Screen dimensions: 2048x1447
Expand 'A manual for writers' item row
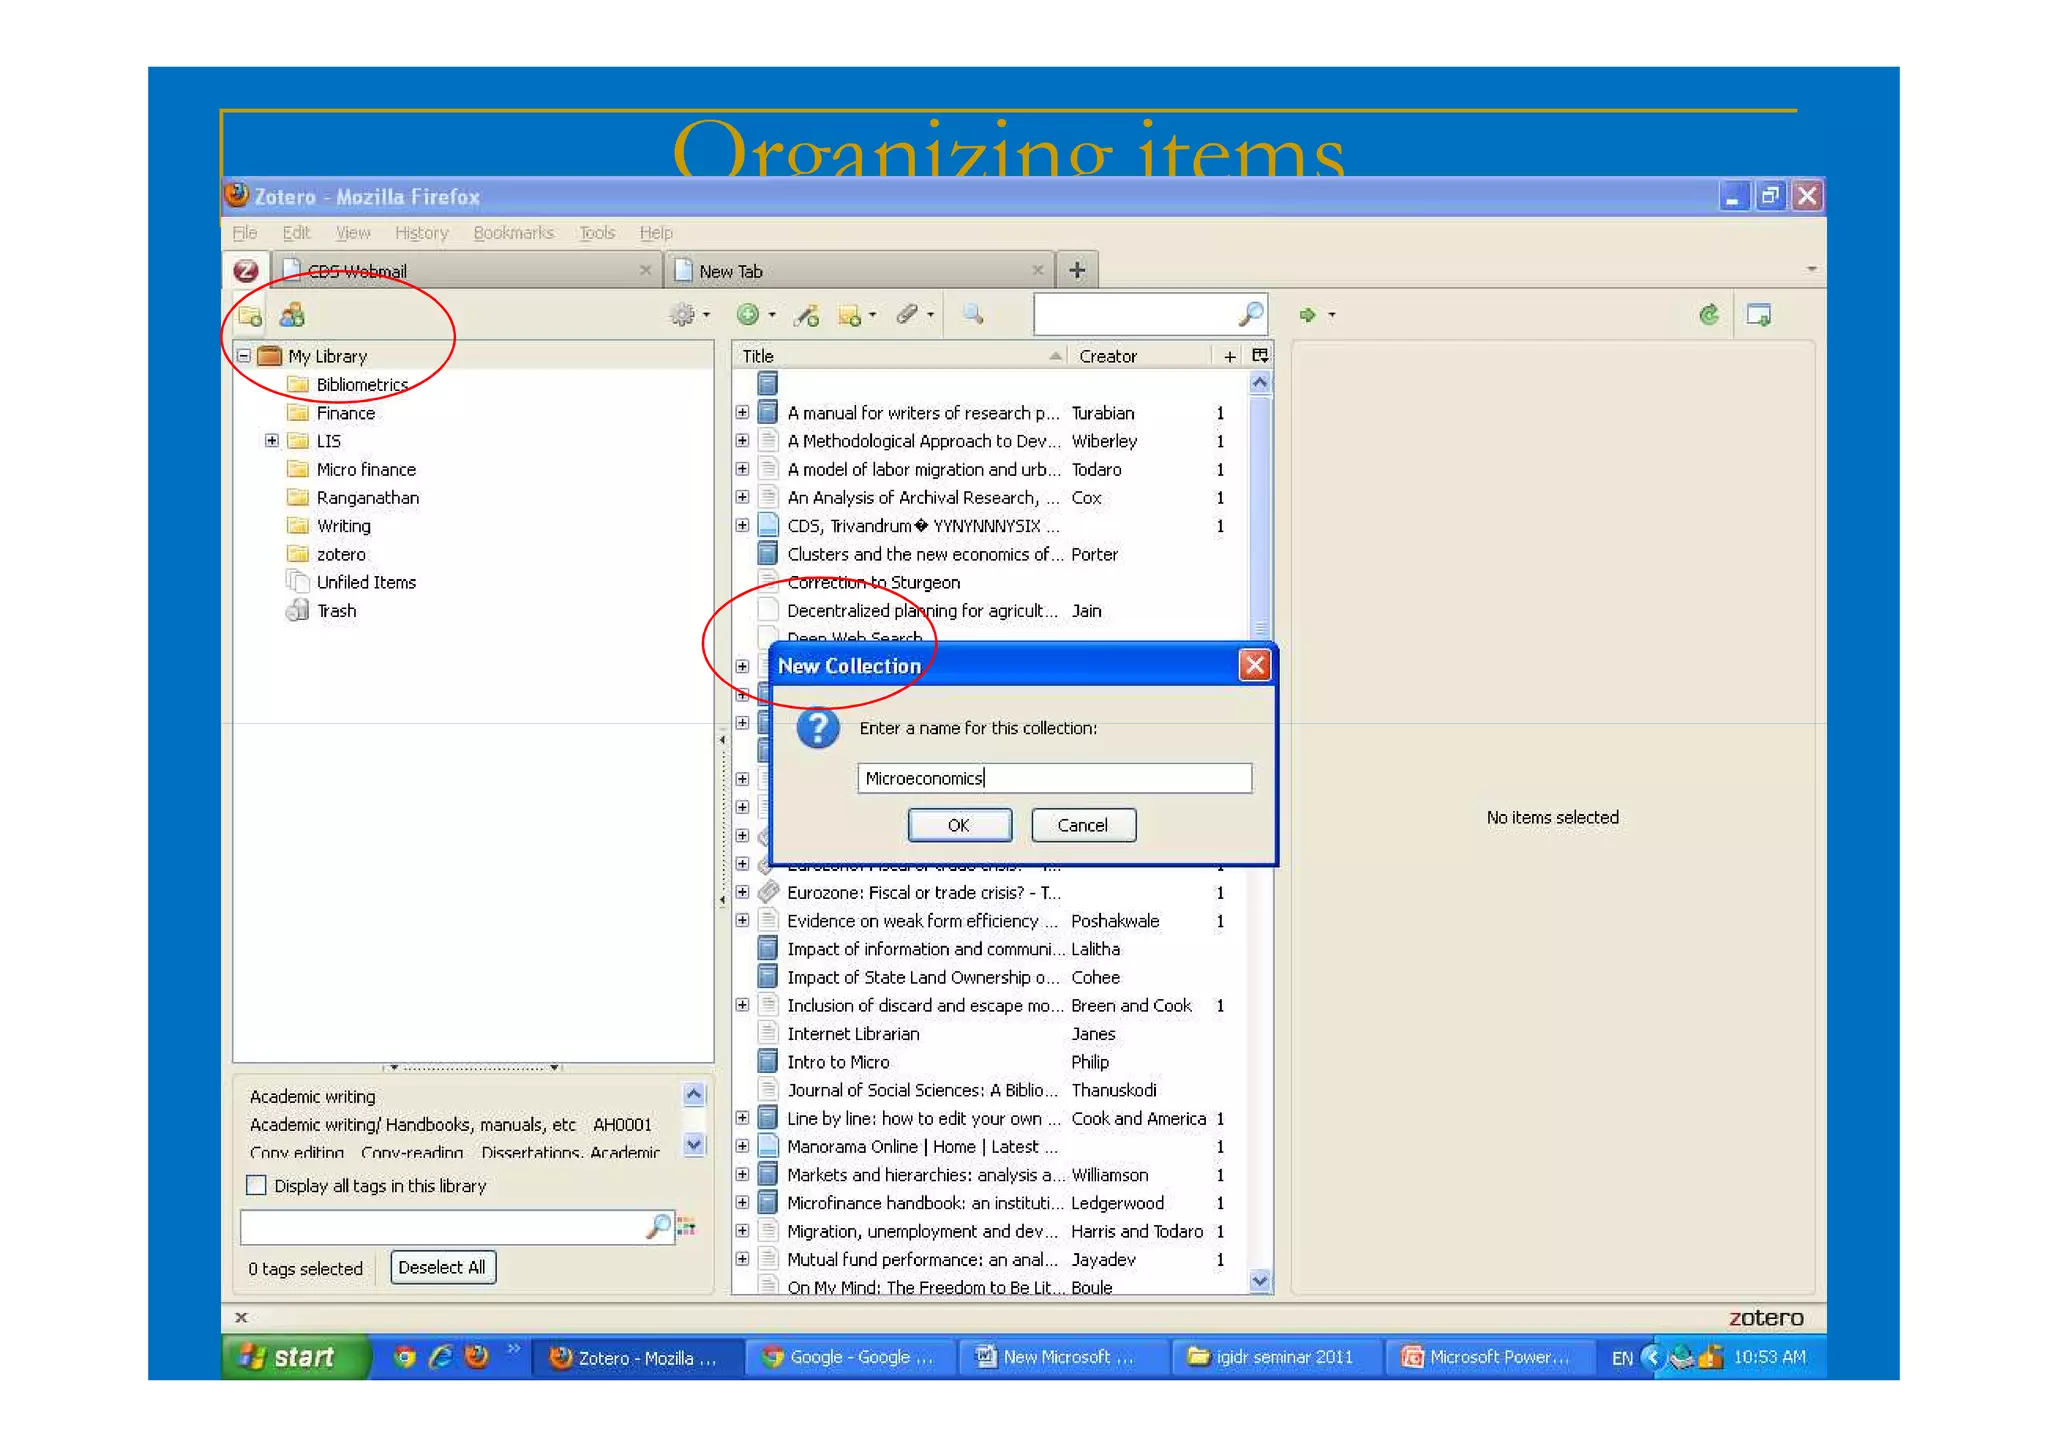tap(742, 413)
